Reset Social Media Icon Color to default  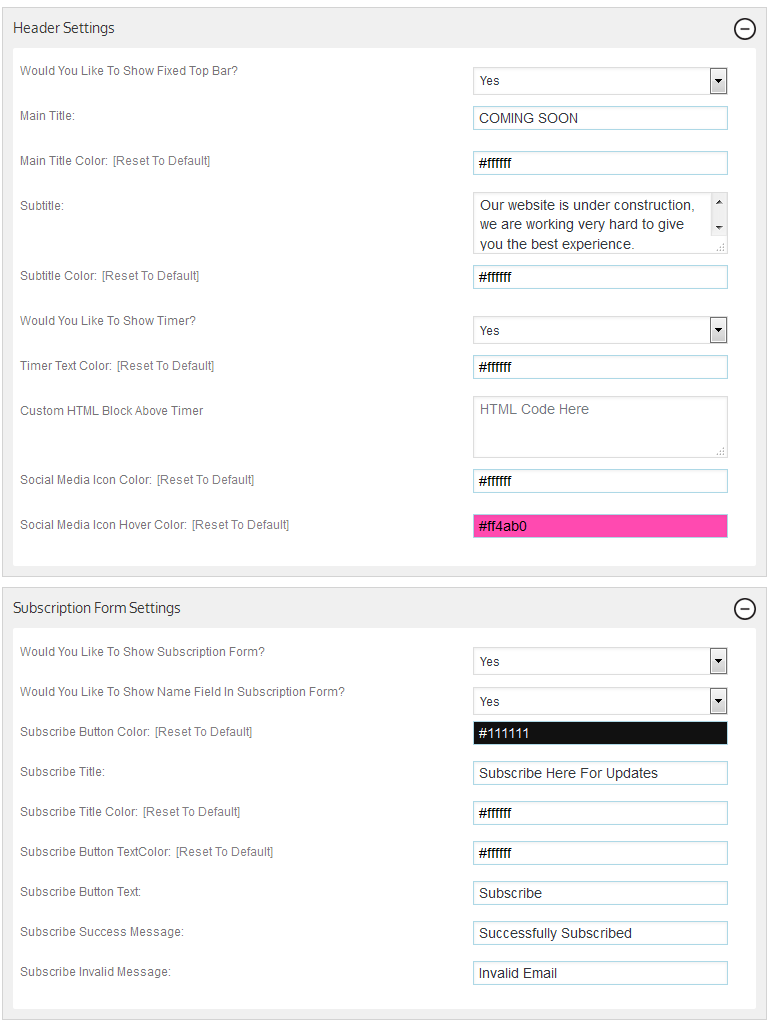pyautogui.click(x=205, y=480)
